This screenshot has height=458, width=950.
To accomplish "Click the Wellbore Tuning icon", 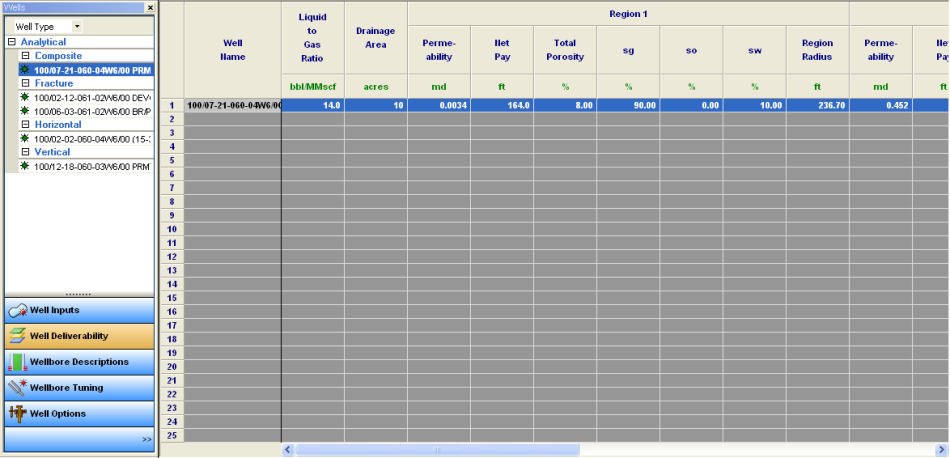I will (17, 388).
